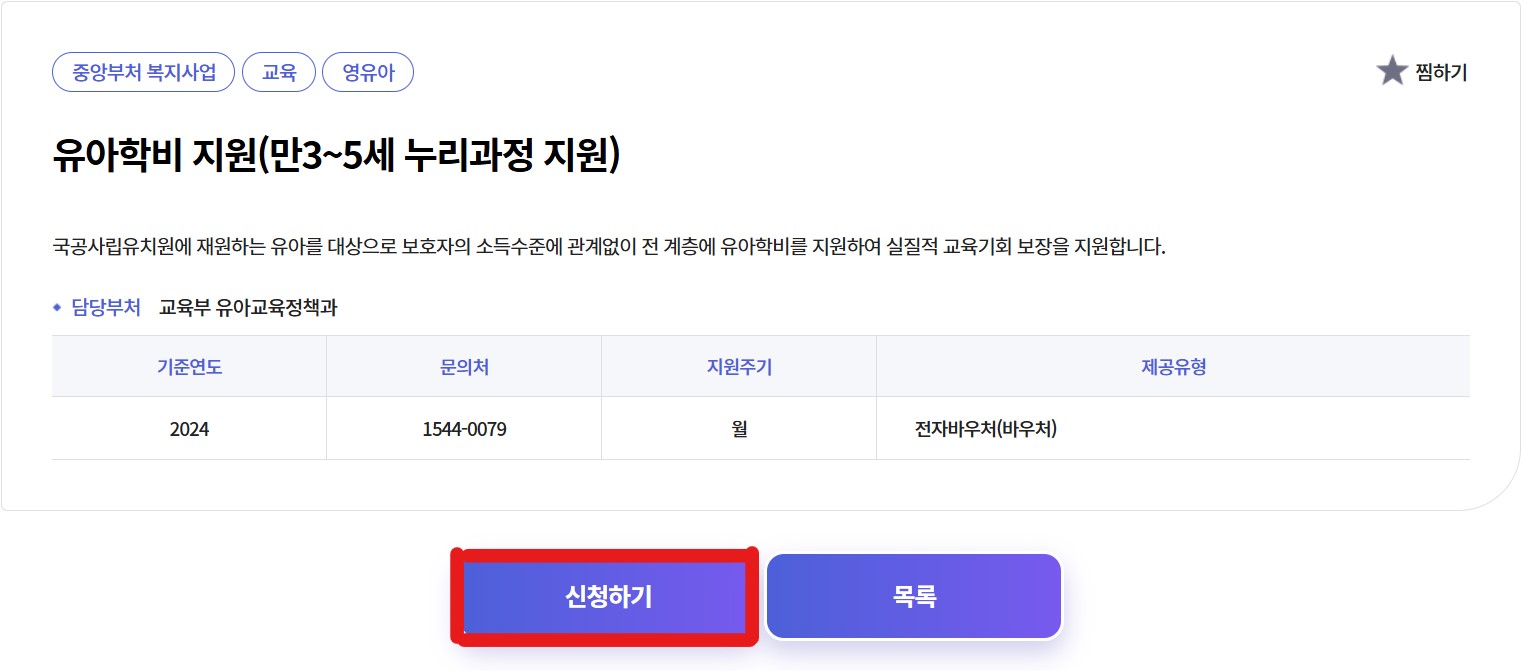
Task: Select the 영유아 tag chip
Action: 368,71
